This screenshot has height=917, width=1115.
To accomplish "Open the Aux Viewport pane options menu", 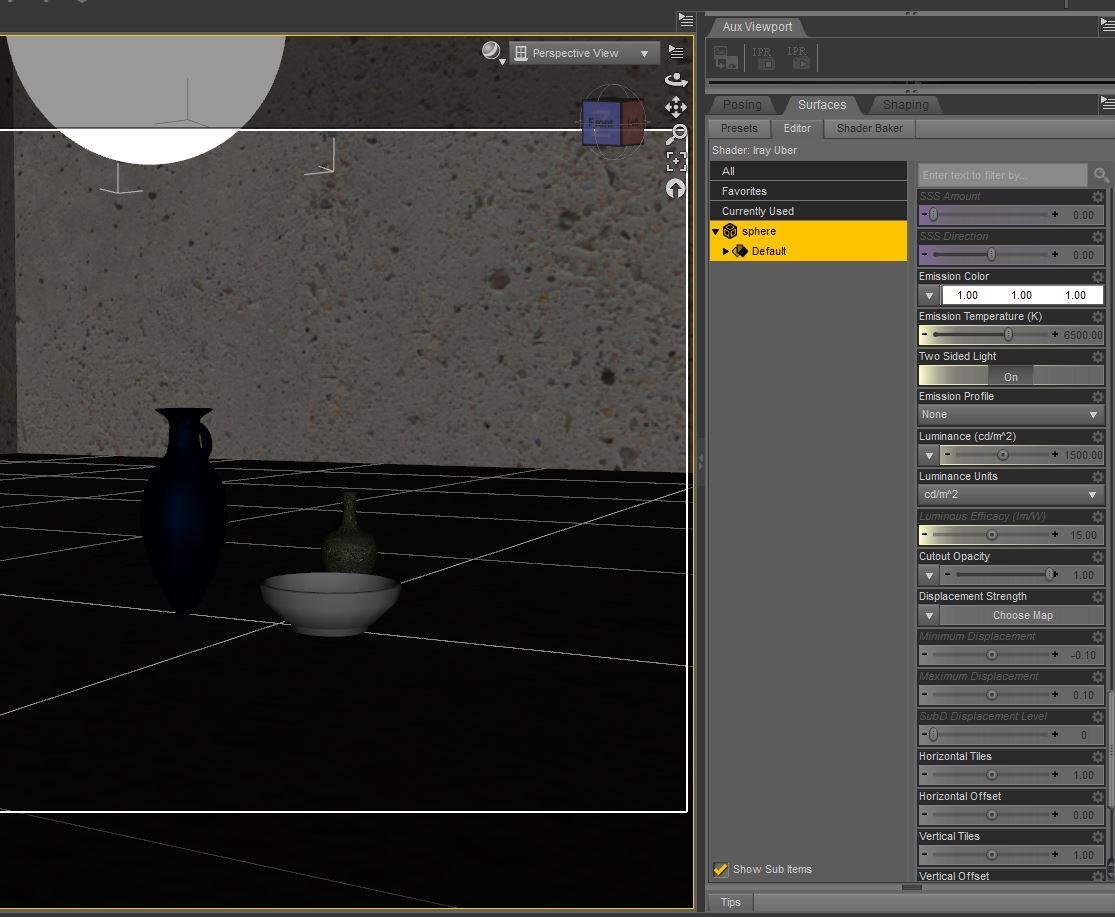I will pyautogui.click(x=1107, y=26).
